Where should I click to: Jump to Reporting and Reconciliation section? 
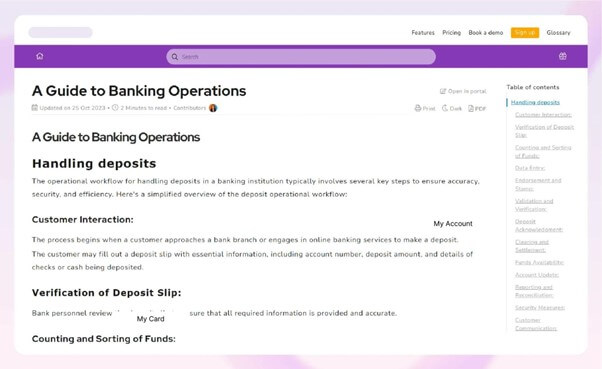(534, 291)
